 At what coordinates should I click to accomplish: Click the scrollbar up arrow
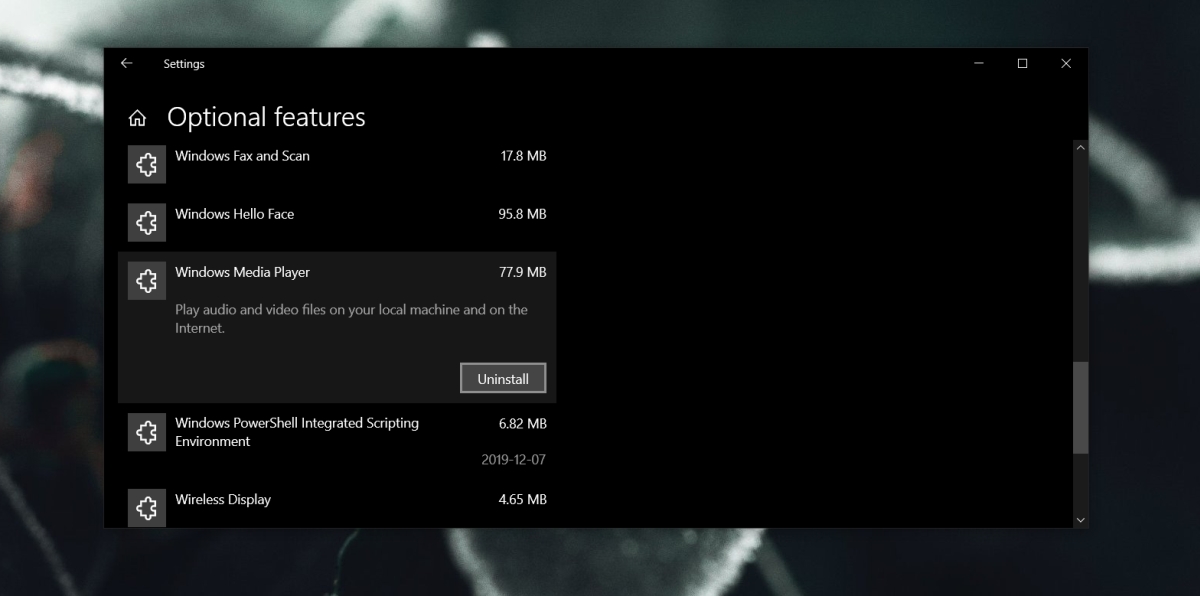tap(1080, 148)
